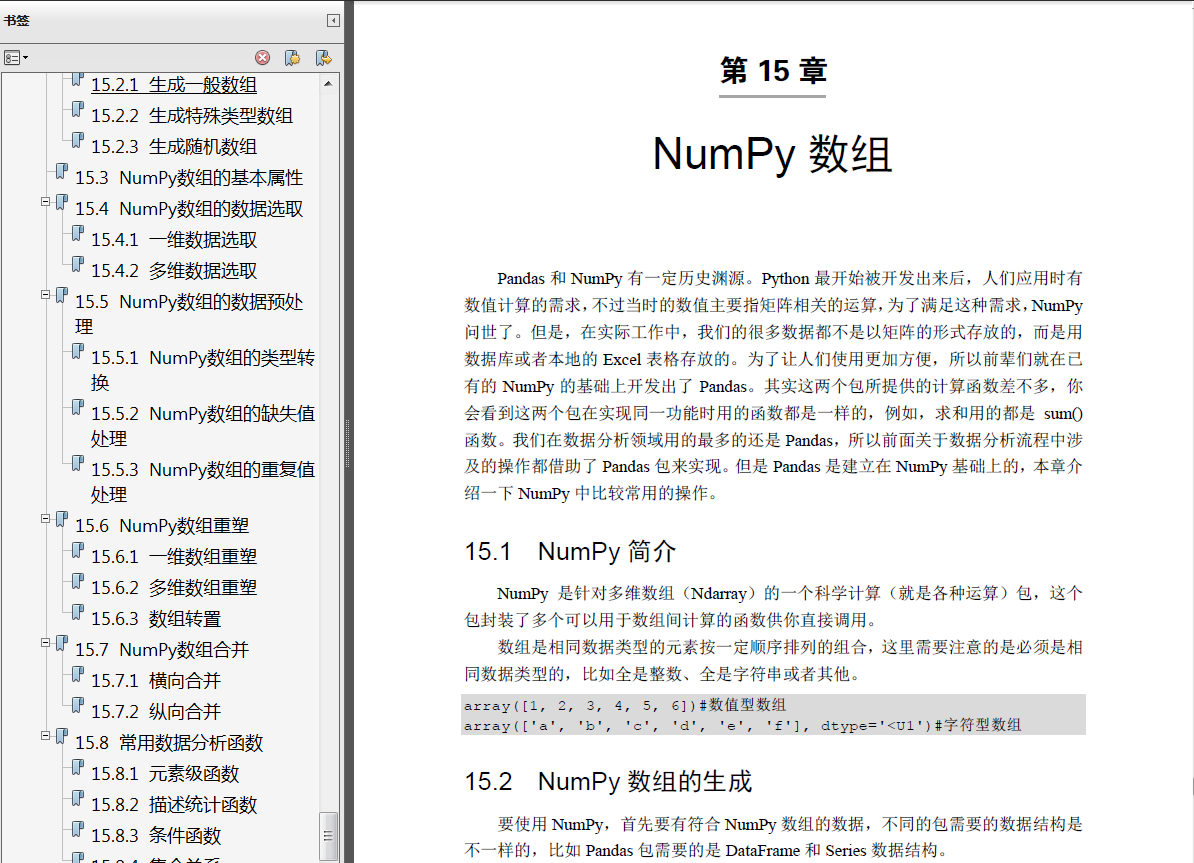Click the bookmark icon beside 15.3 NumPy数组的基本属性
This screenshot has height=863, width=1194.
pos(62,172)
